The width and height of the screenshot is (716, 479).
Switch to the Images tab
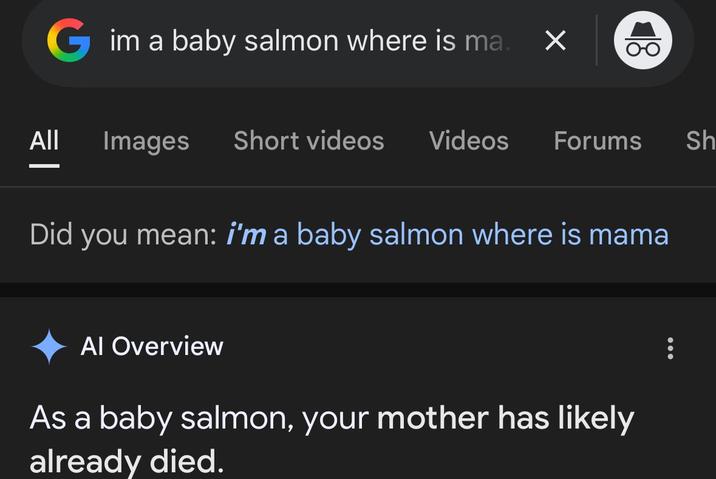(146, 141)
